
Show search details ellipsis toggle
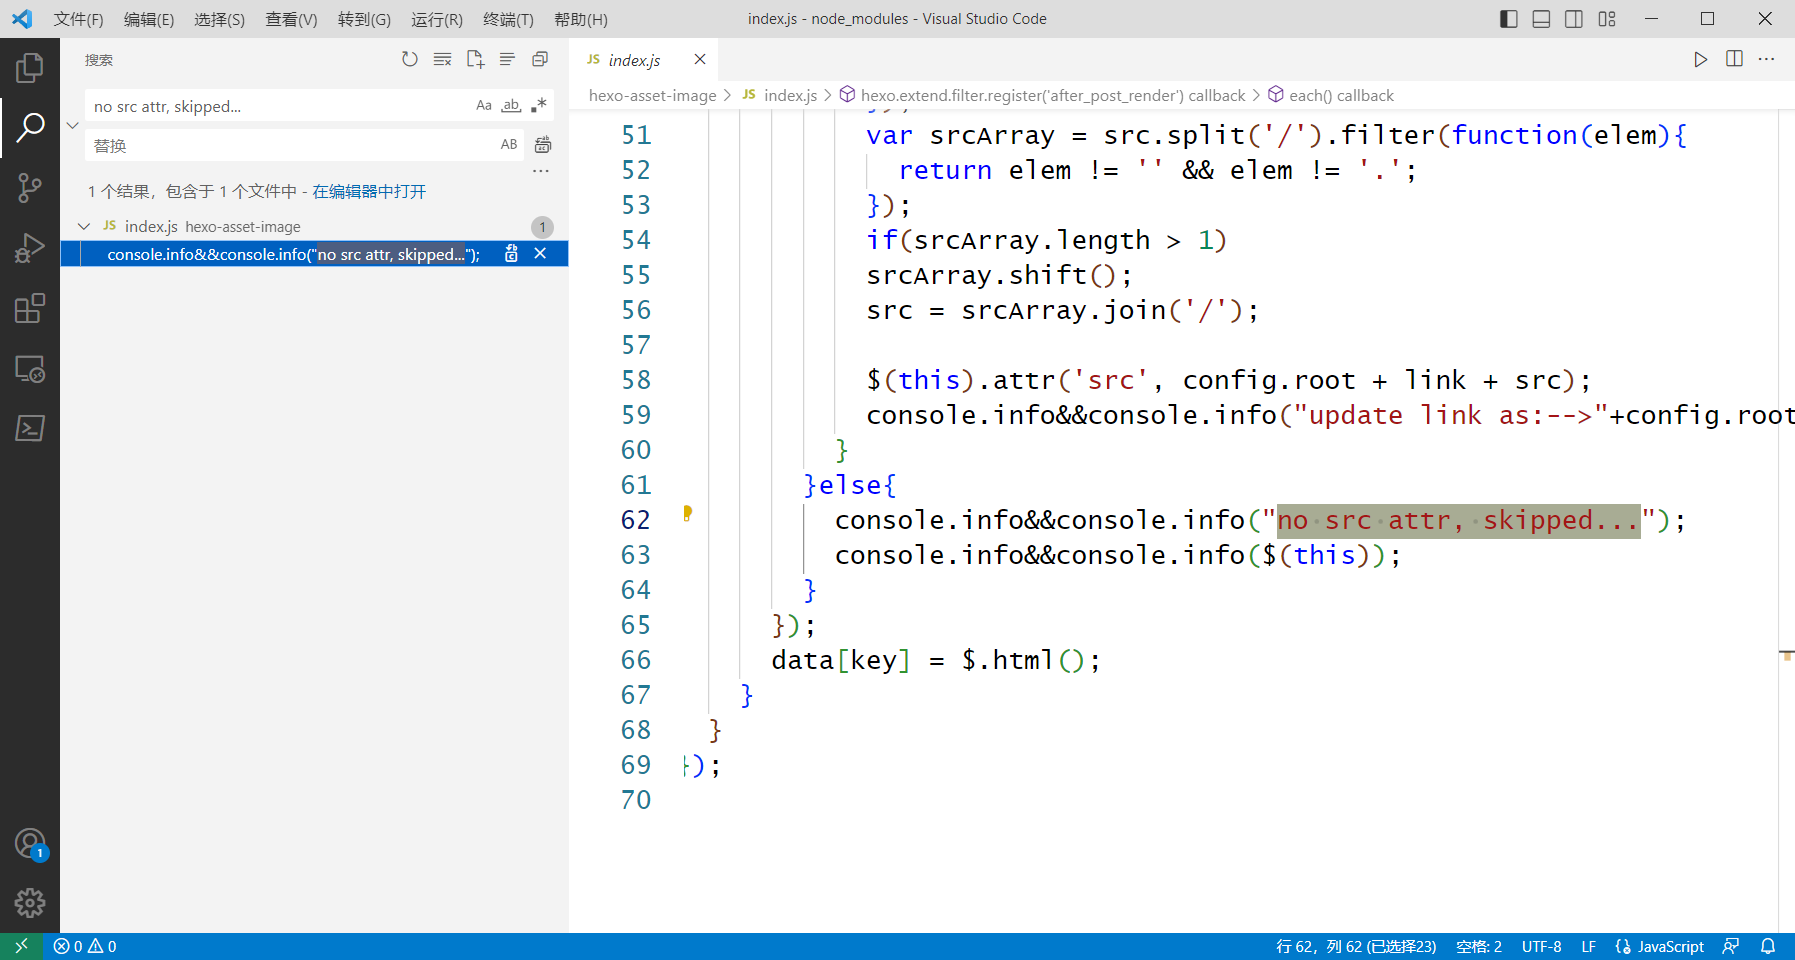click(541, 172)
